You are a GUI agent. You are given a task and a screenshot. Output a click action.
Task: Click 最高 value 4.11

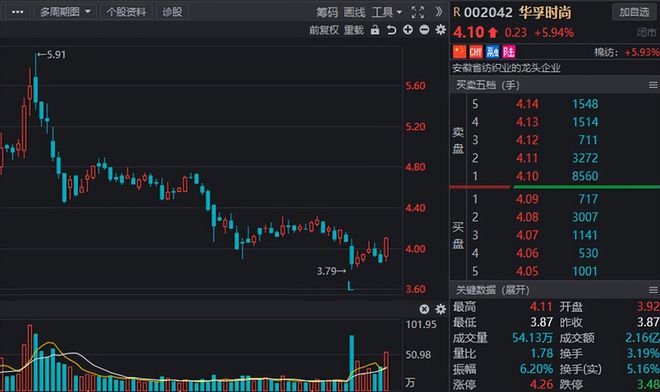click(541, 307)
